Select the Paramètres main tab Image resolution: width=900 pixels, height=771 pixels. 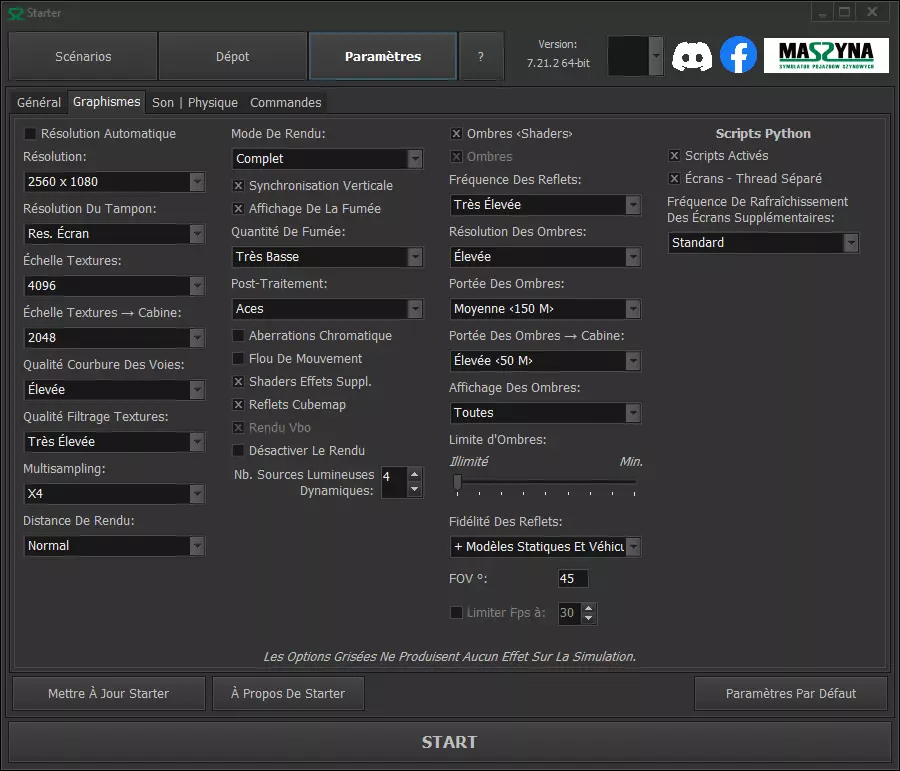click(383, 56)
